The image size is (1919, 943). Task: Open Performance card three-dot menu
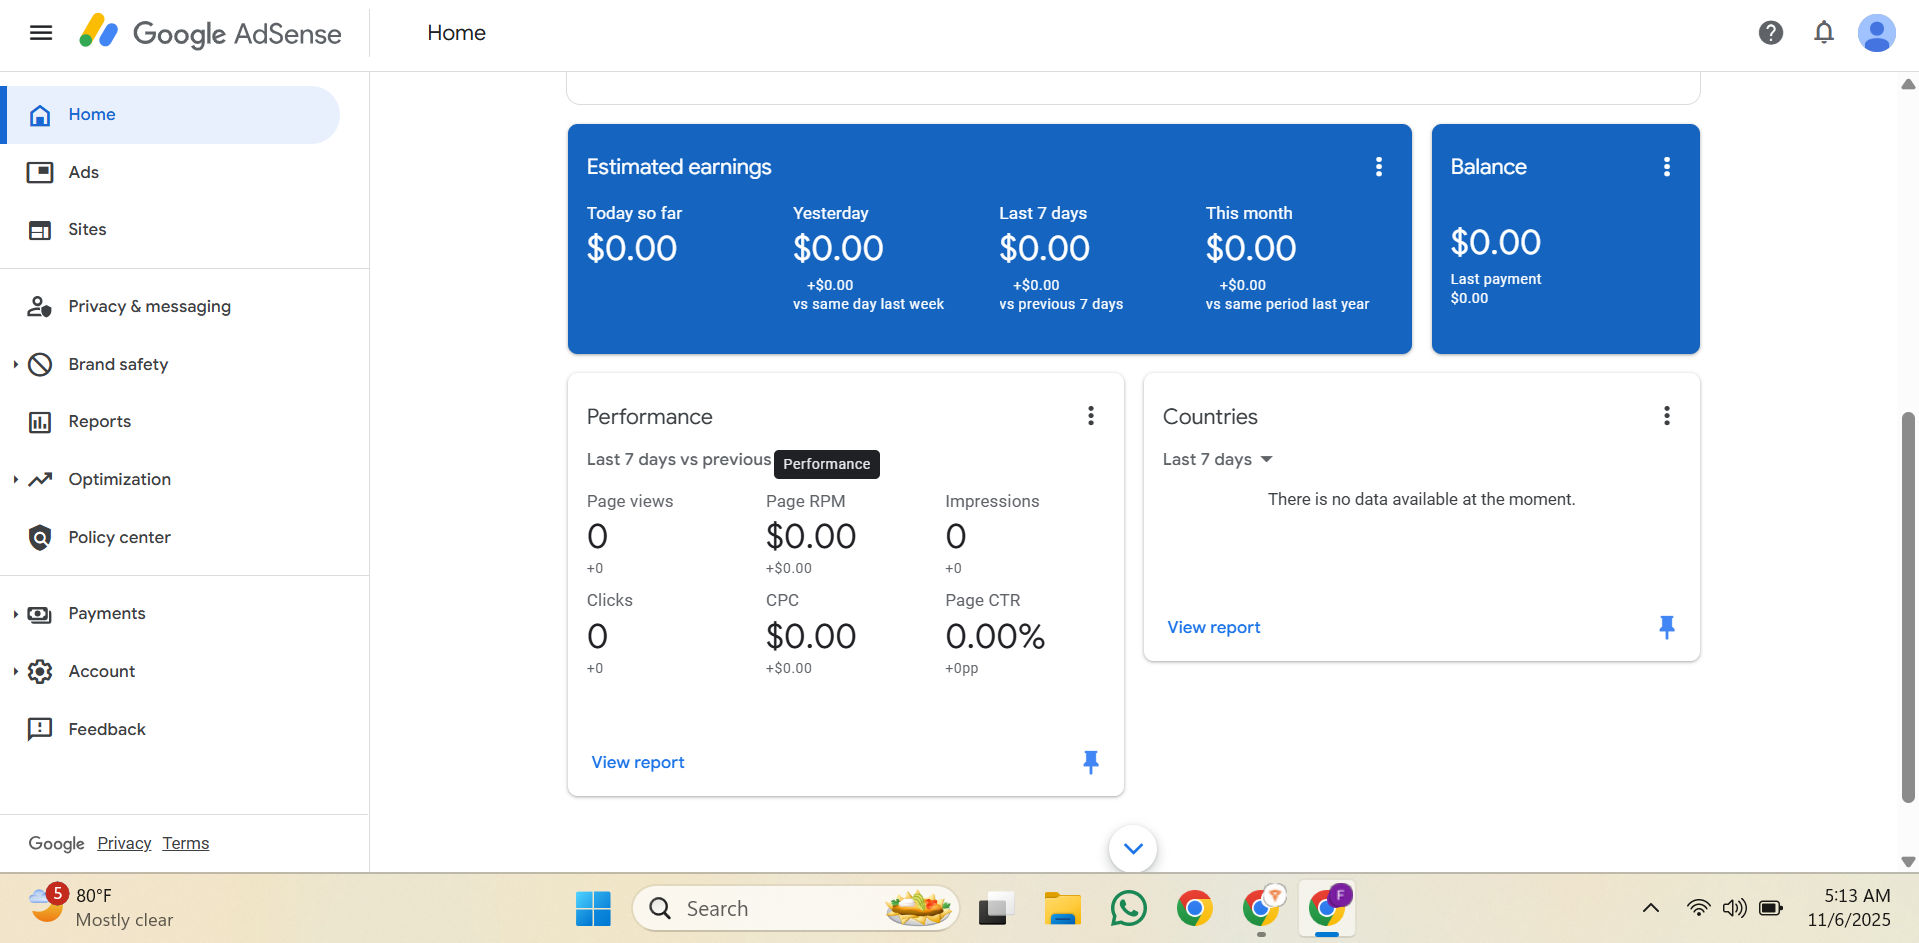[1090, 416]
